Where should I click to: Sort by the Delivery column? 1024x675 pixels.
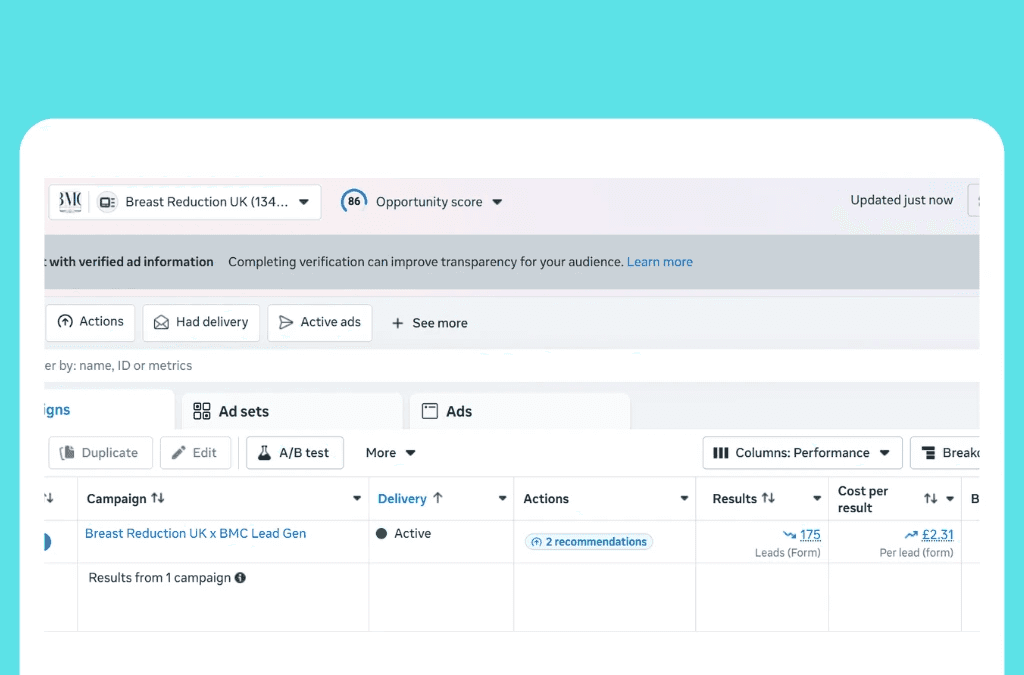click(410, 499)
